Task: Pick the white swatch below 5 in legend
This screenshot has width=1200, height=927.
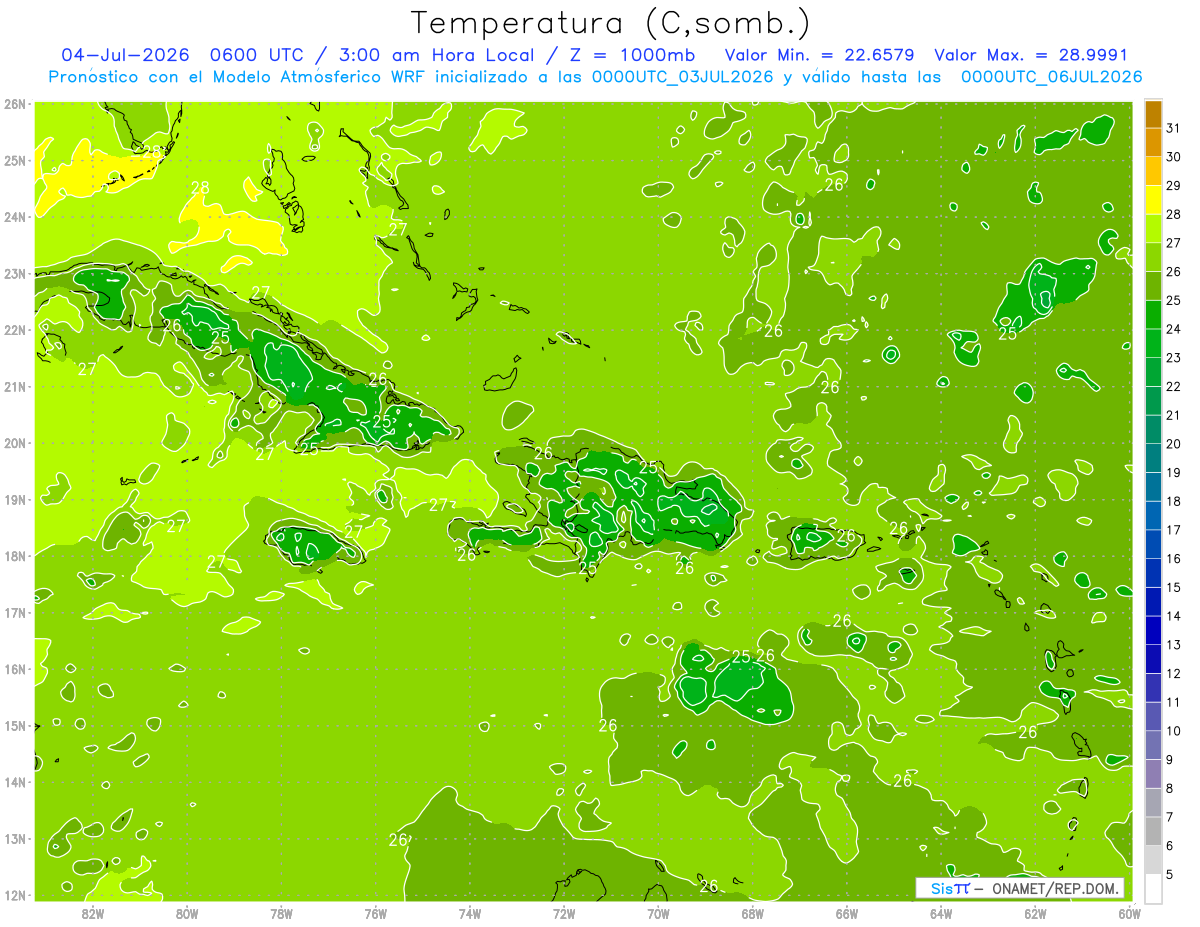Action: click(x=1153, y=888)
